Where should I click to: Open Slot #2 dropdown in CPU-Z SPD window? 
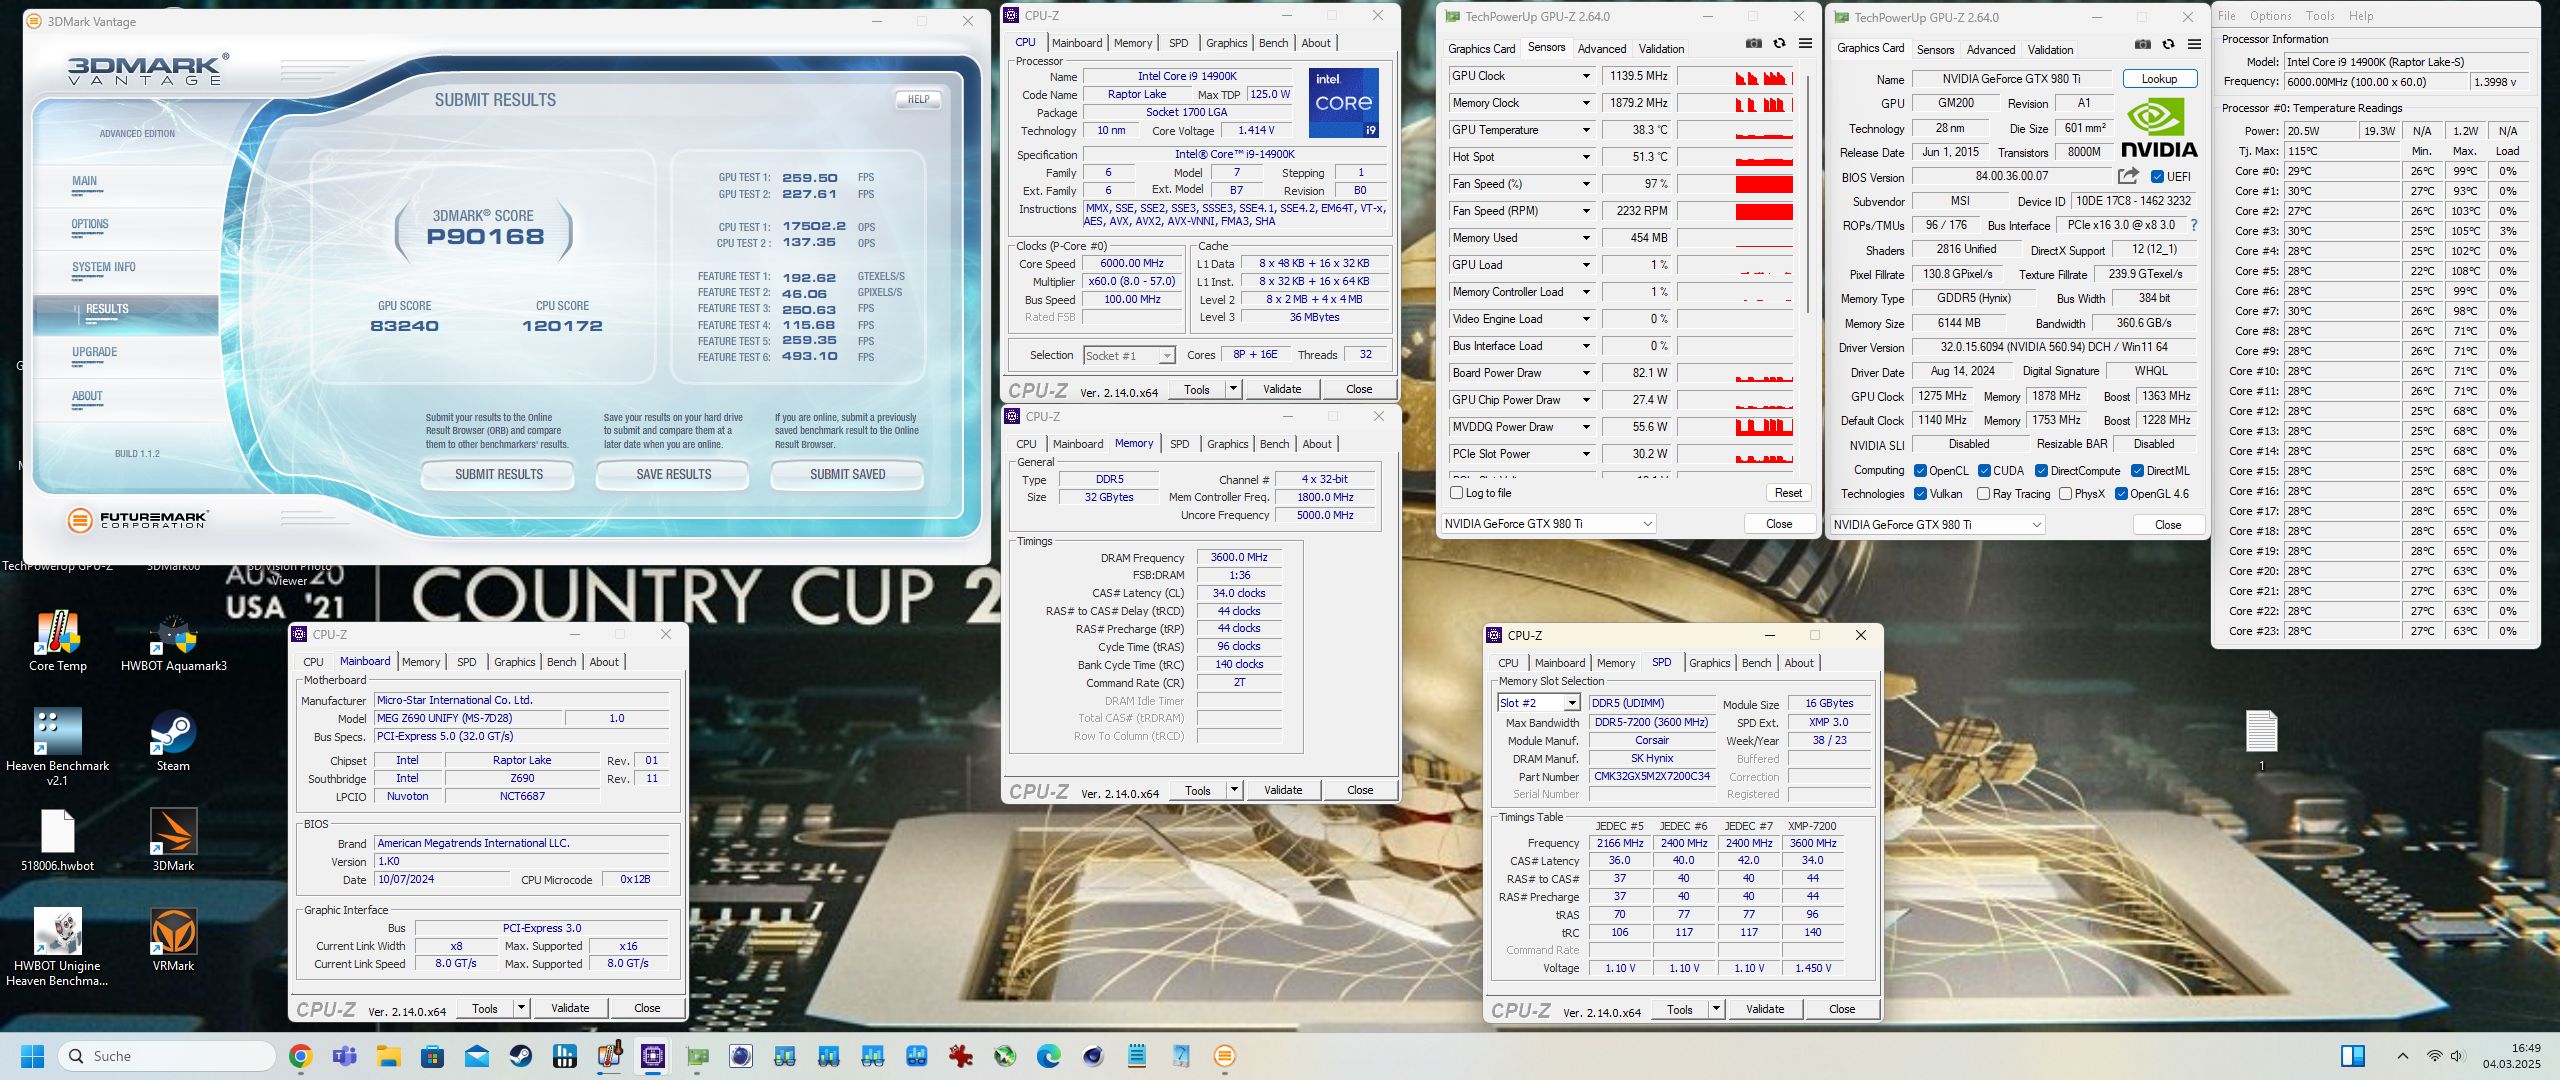pyautogui.click(x=1538, y=703)
